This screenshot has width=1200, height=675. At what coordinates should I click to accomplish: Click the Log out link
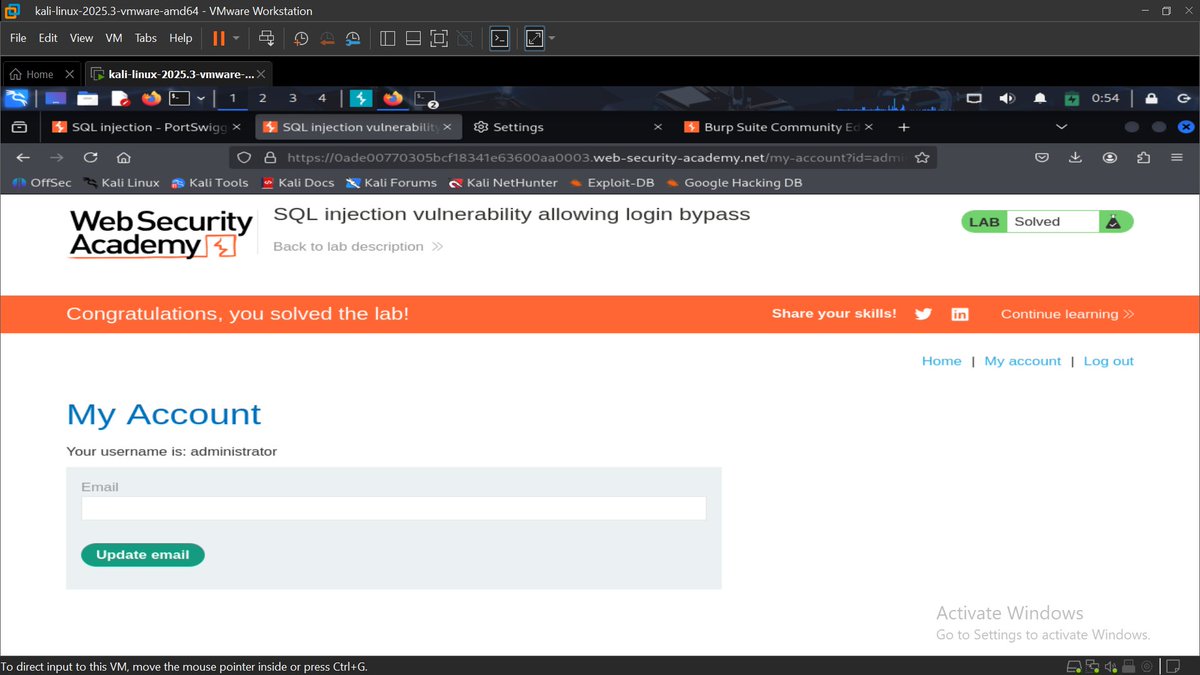coord(1109,361)
